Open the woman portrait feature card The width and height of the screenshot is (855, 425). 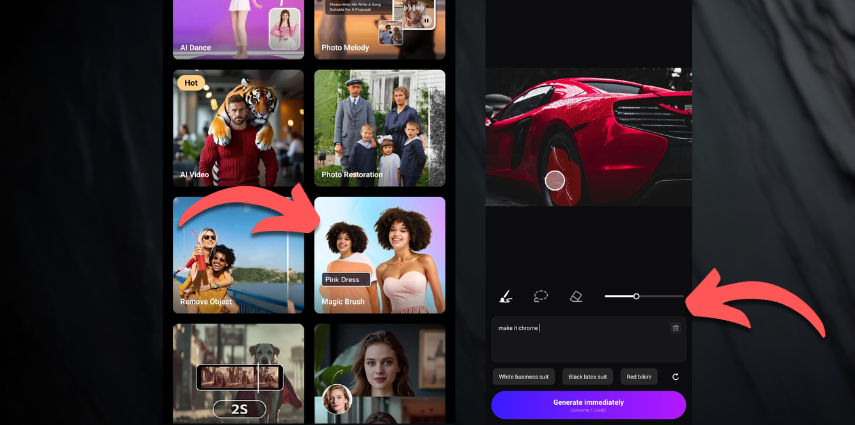380,374
